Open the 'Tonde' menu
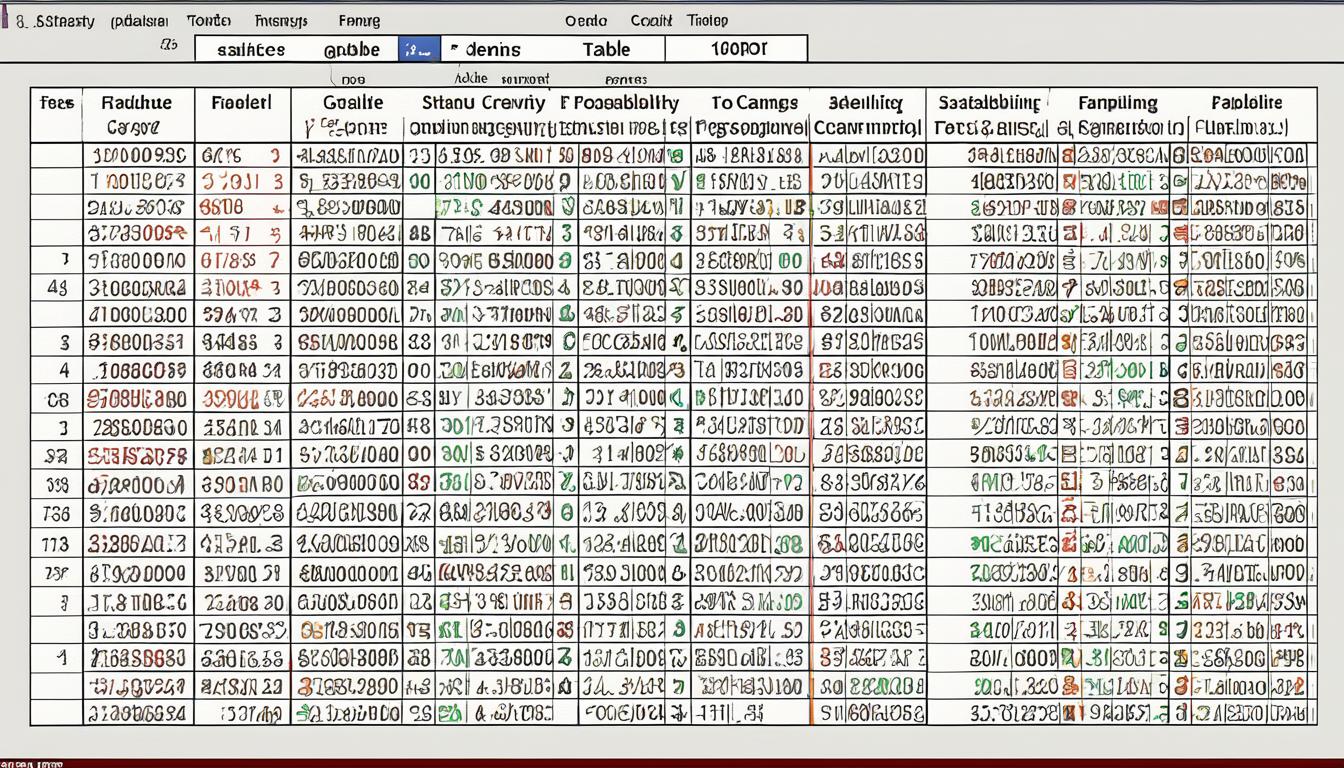 pyautogui.click(x=208, y=20)
